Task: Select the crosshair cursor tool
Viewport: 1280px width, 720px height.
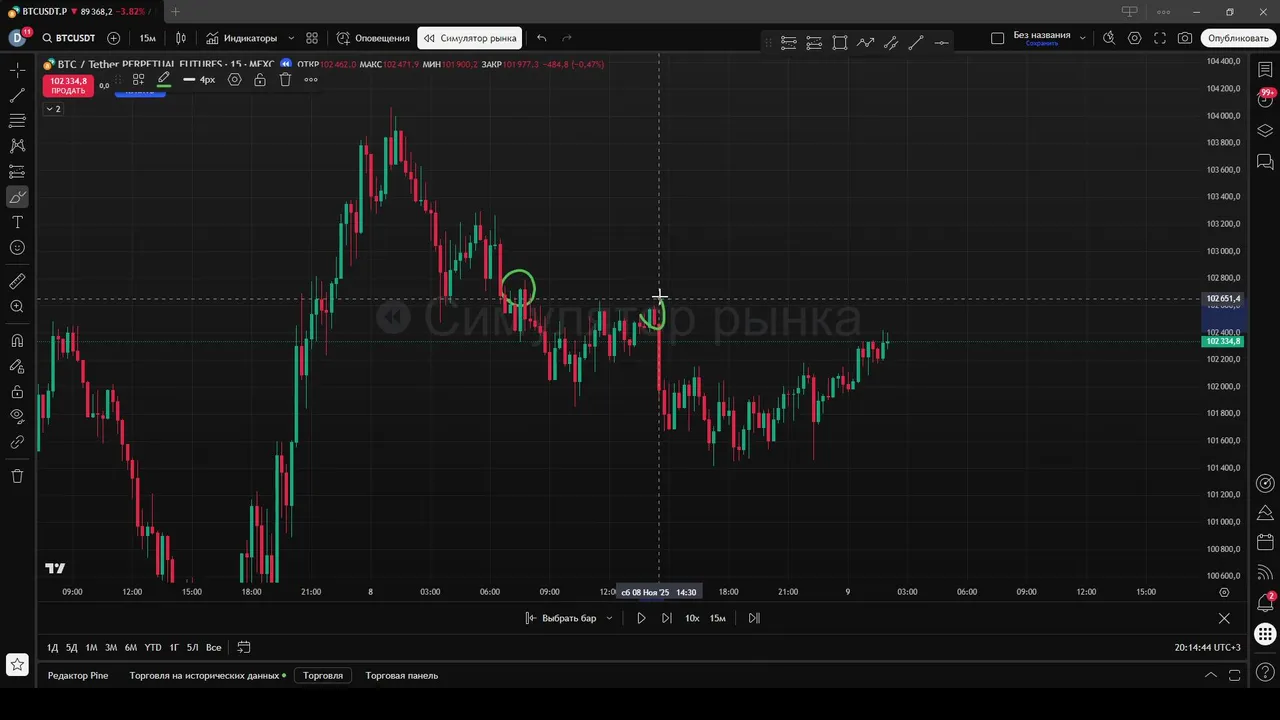Action: point(17,70)
